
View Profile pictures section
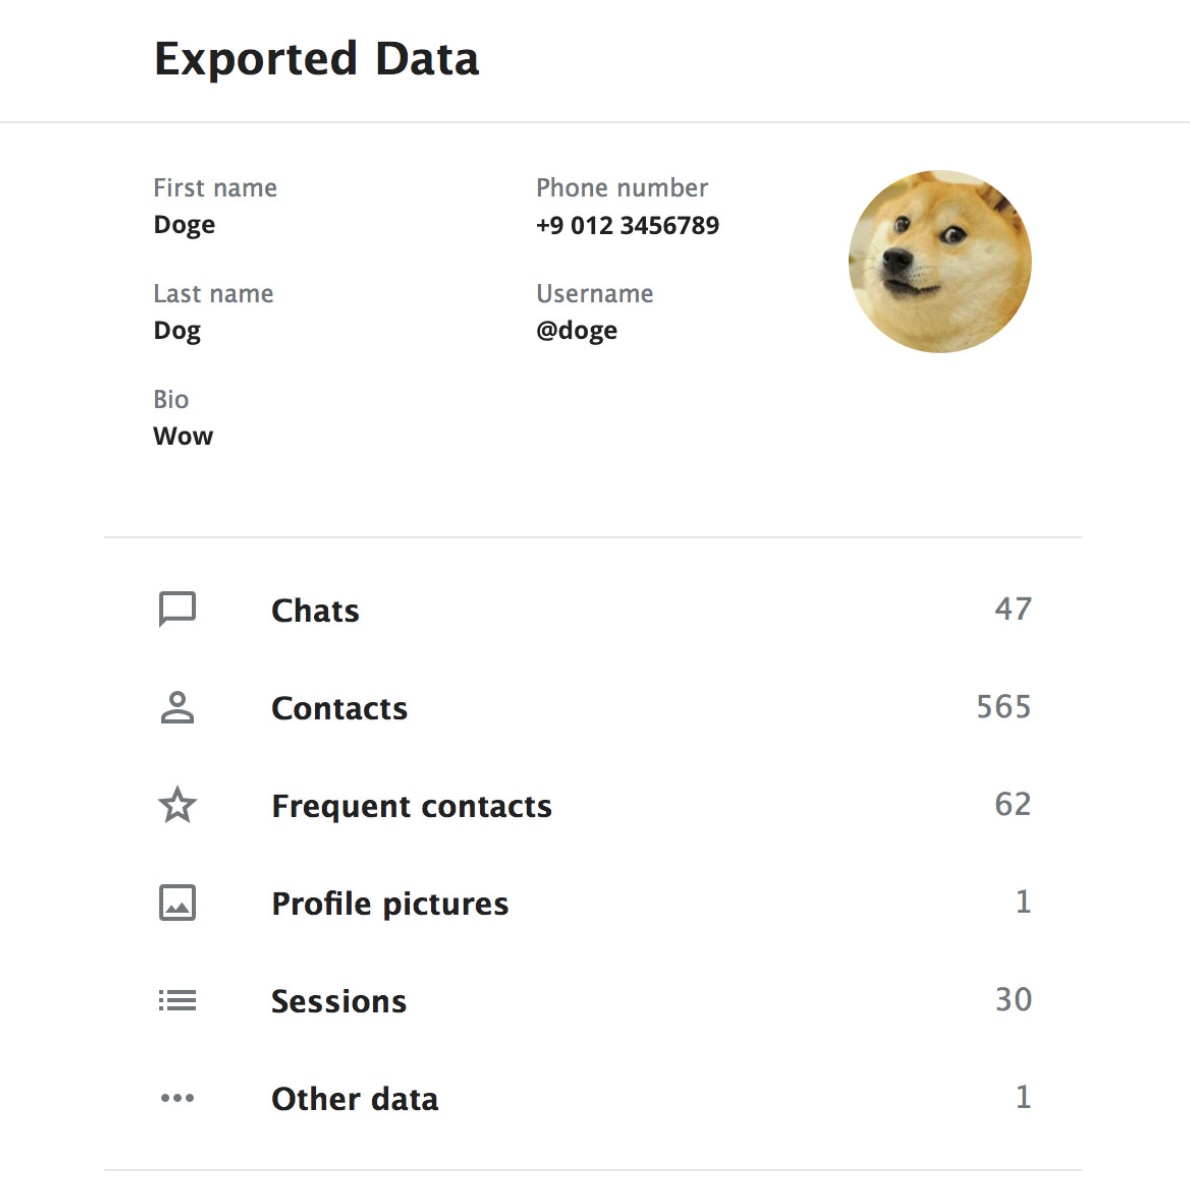click(390, 904)
